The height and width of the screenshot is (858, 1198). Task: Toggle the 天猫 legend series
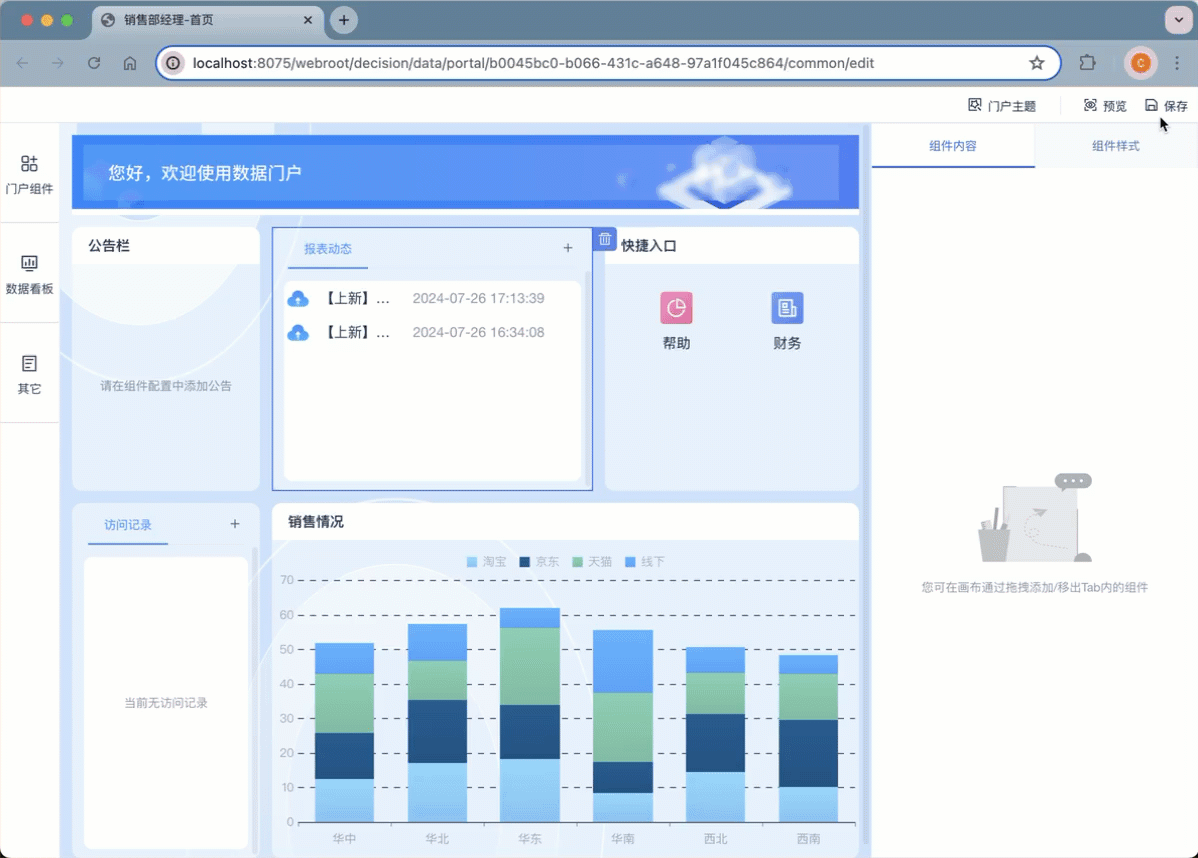(x=591, y=562)
